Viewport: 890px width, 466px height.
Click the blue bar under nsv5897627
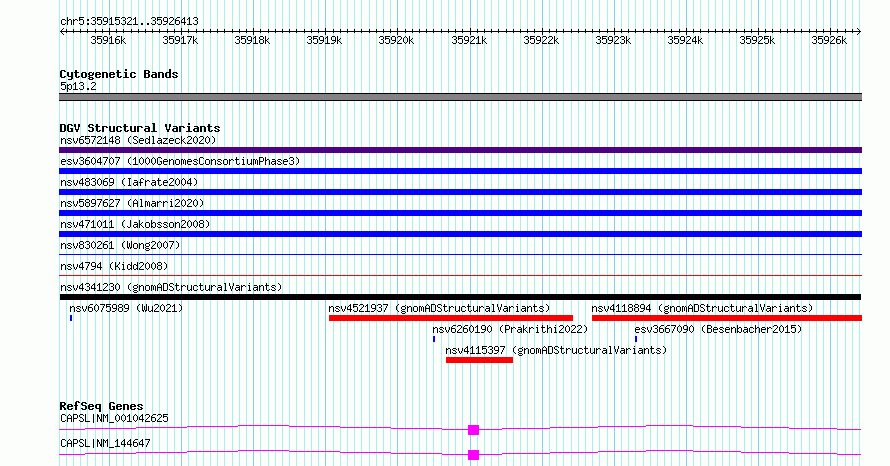pos(460,213)
